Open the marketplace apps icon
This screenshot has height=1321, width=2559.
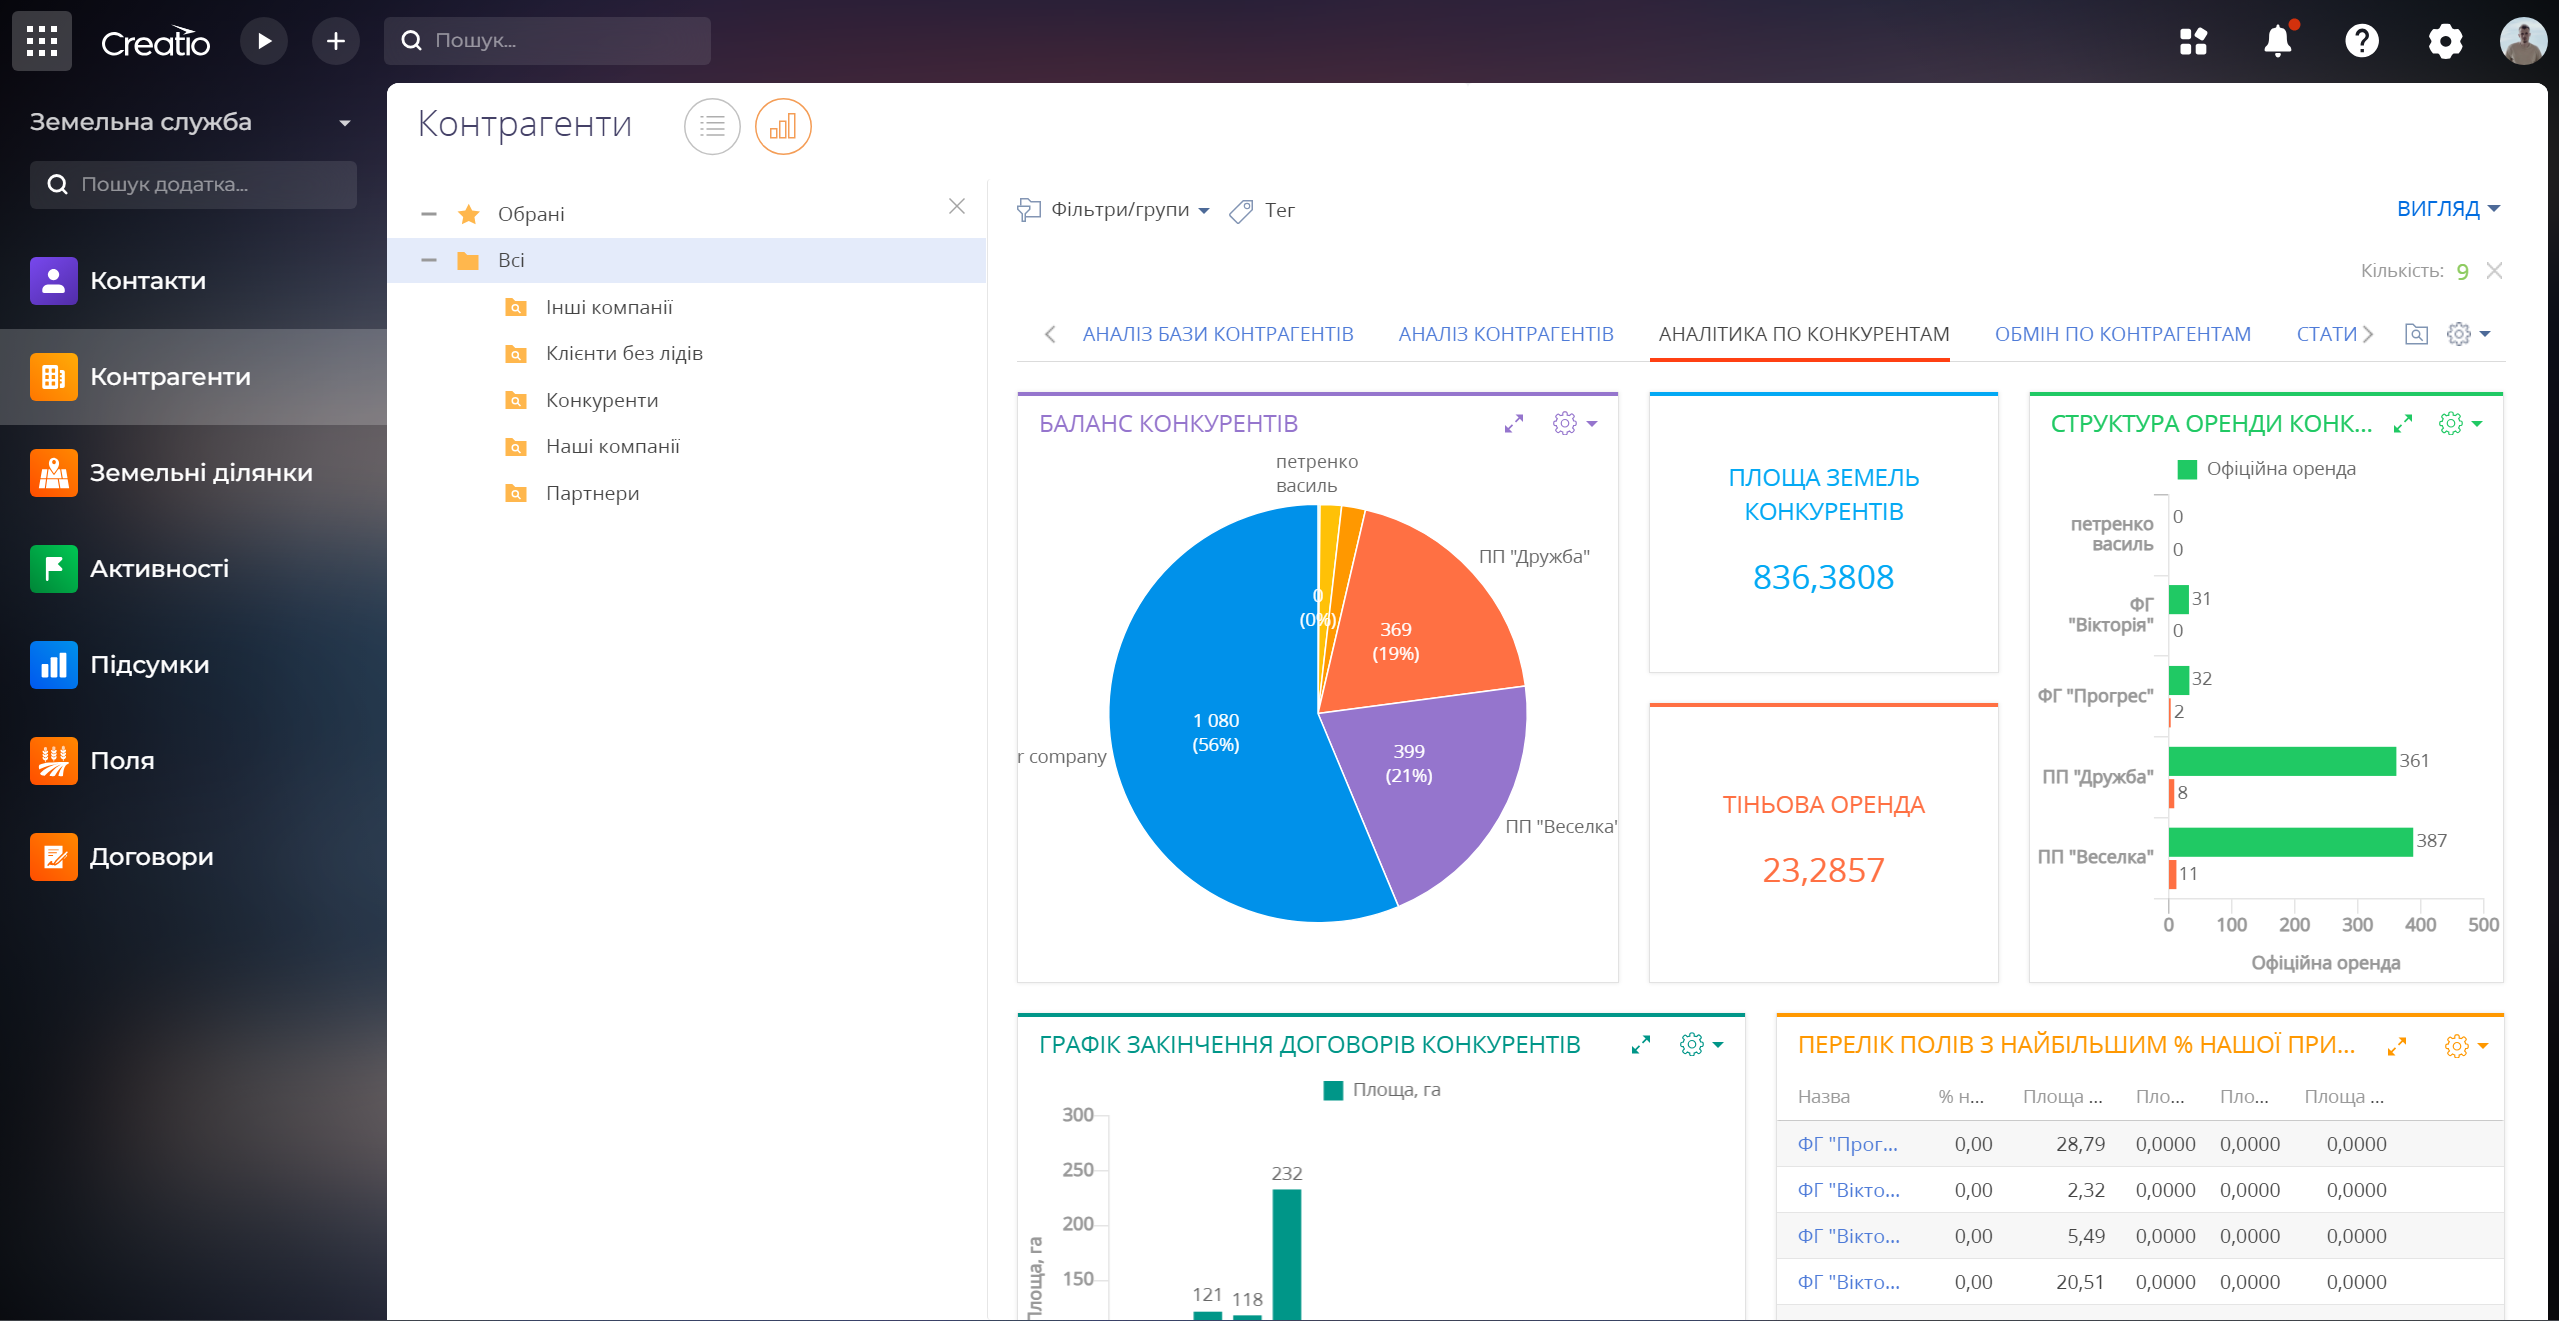[x=2193, y=41]
